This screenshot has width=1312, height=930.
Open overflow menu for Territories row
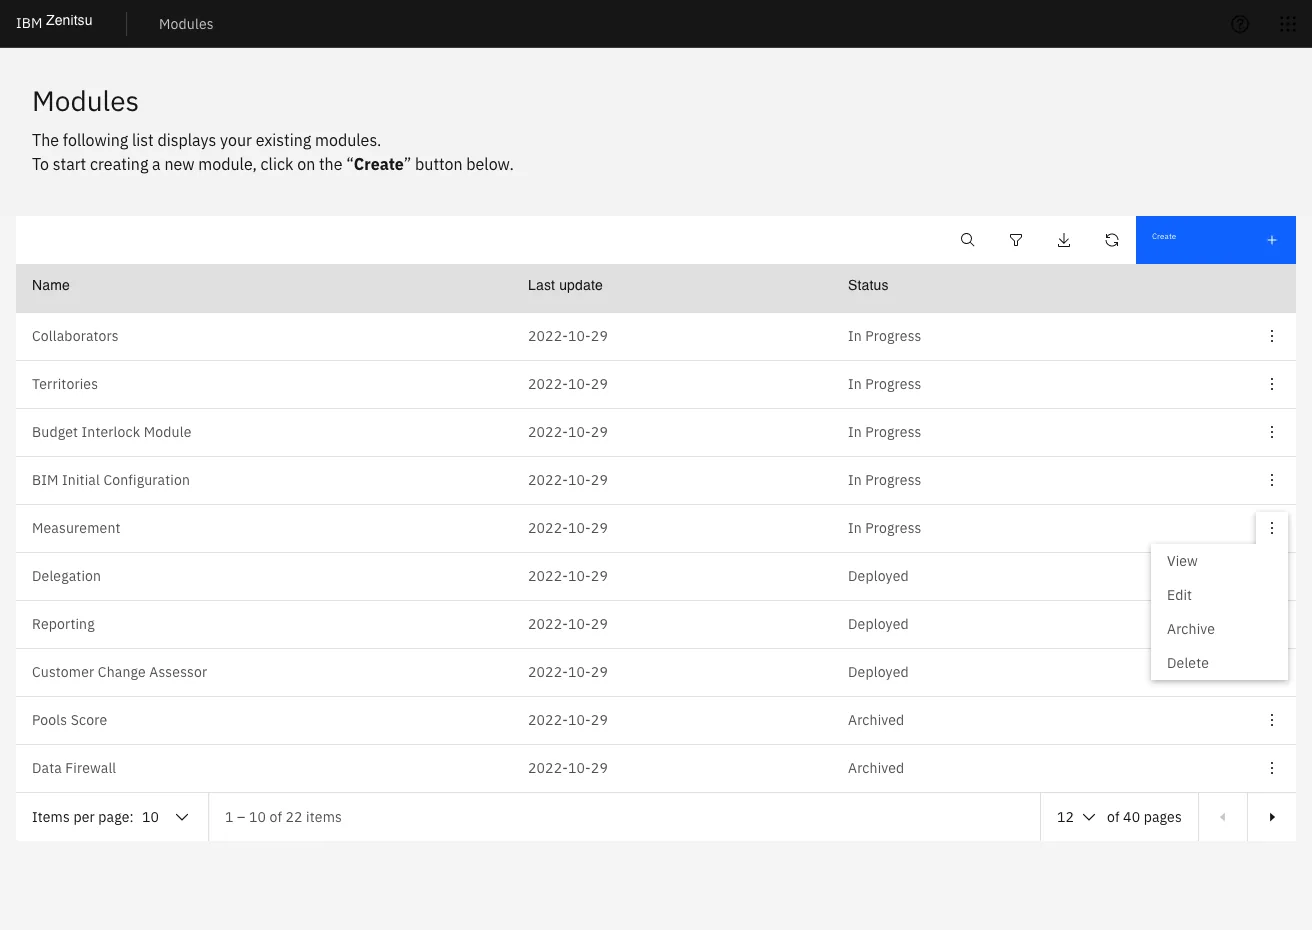pyautogui.click(x=1271, y=384)
